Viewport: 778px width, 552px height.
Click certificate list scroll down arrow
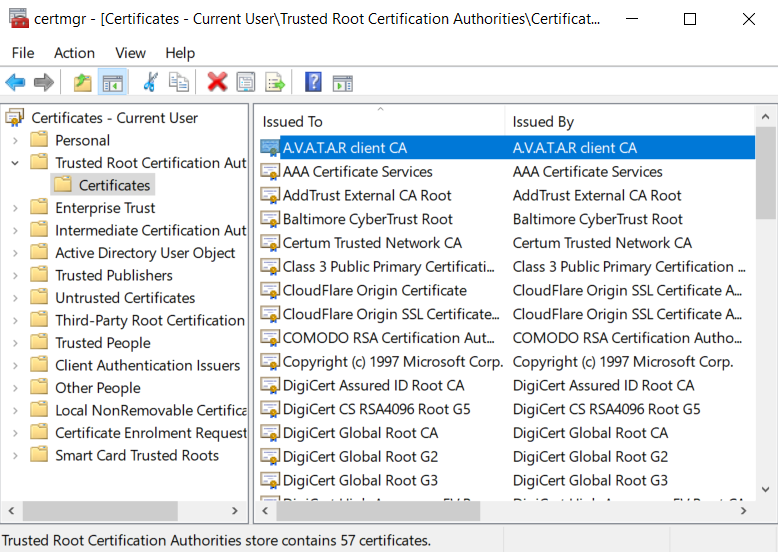click(x=766, y=489)
